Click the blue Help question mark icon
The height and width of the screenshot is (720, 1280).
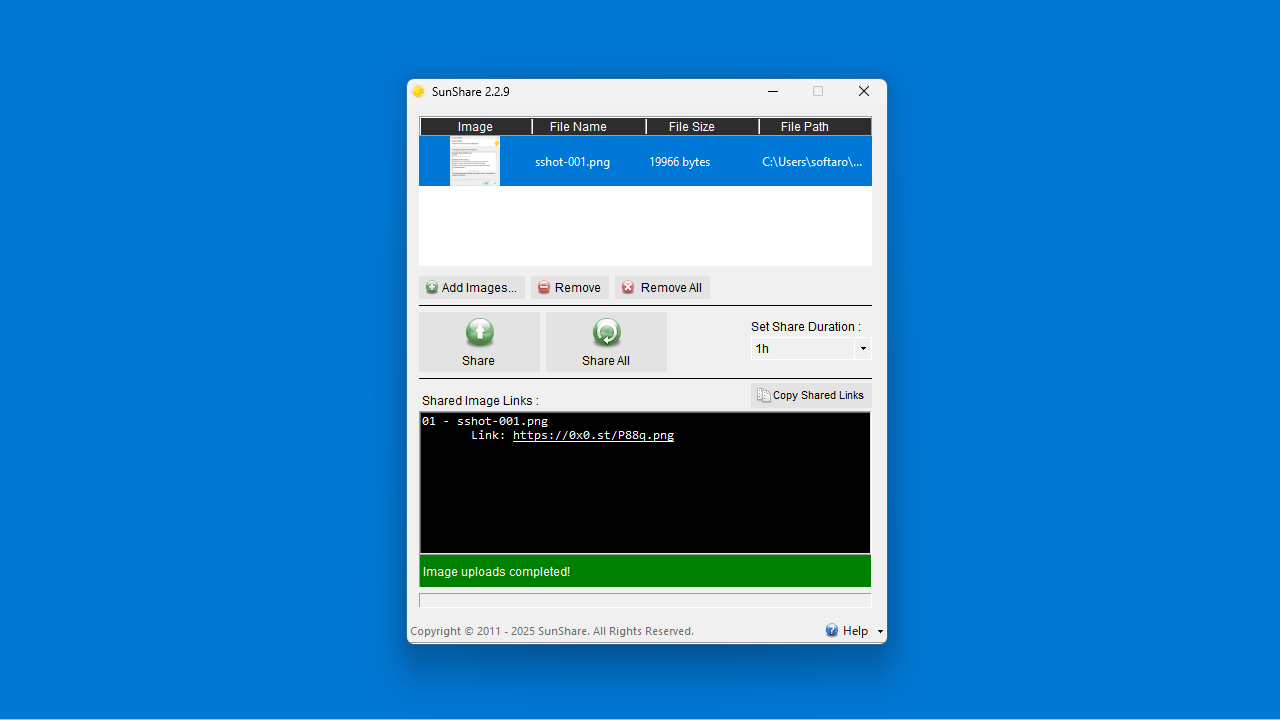tap(832, 630)
